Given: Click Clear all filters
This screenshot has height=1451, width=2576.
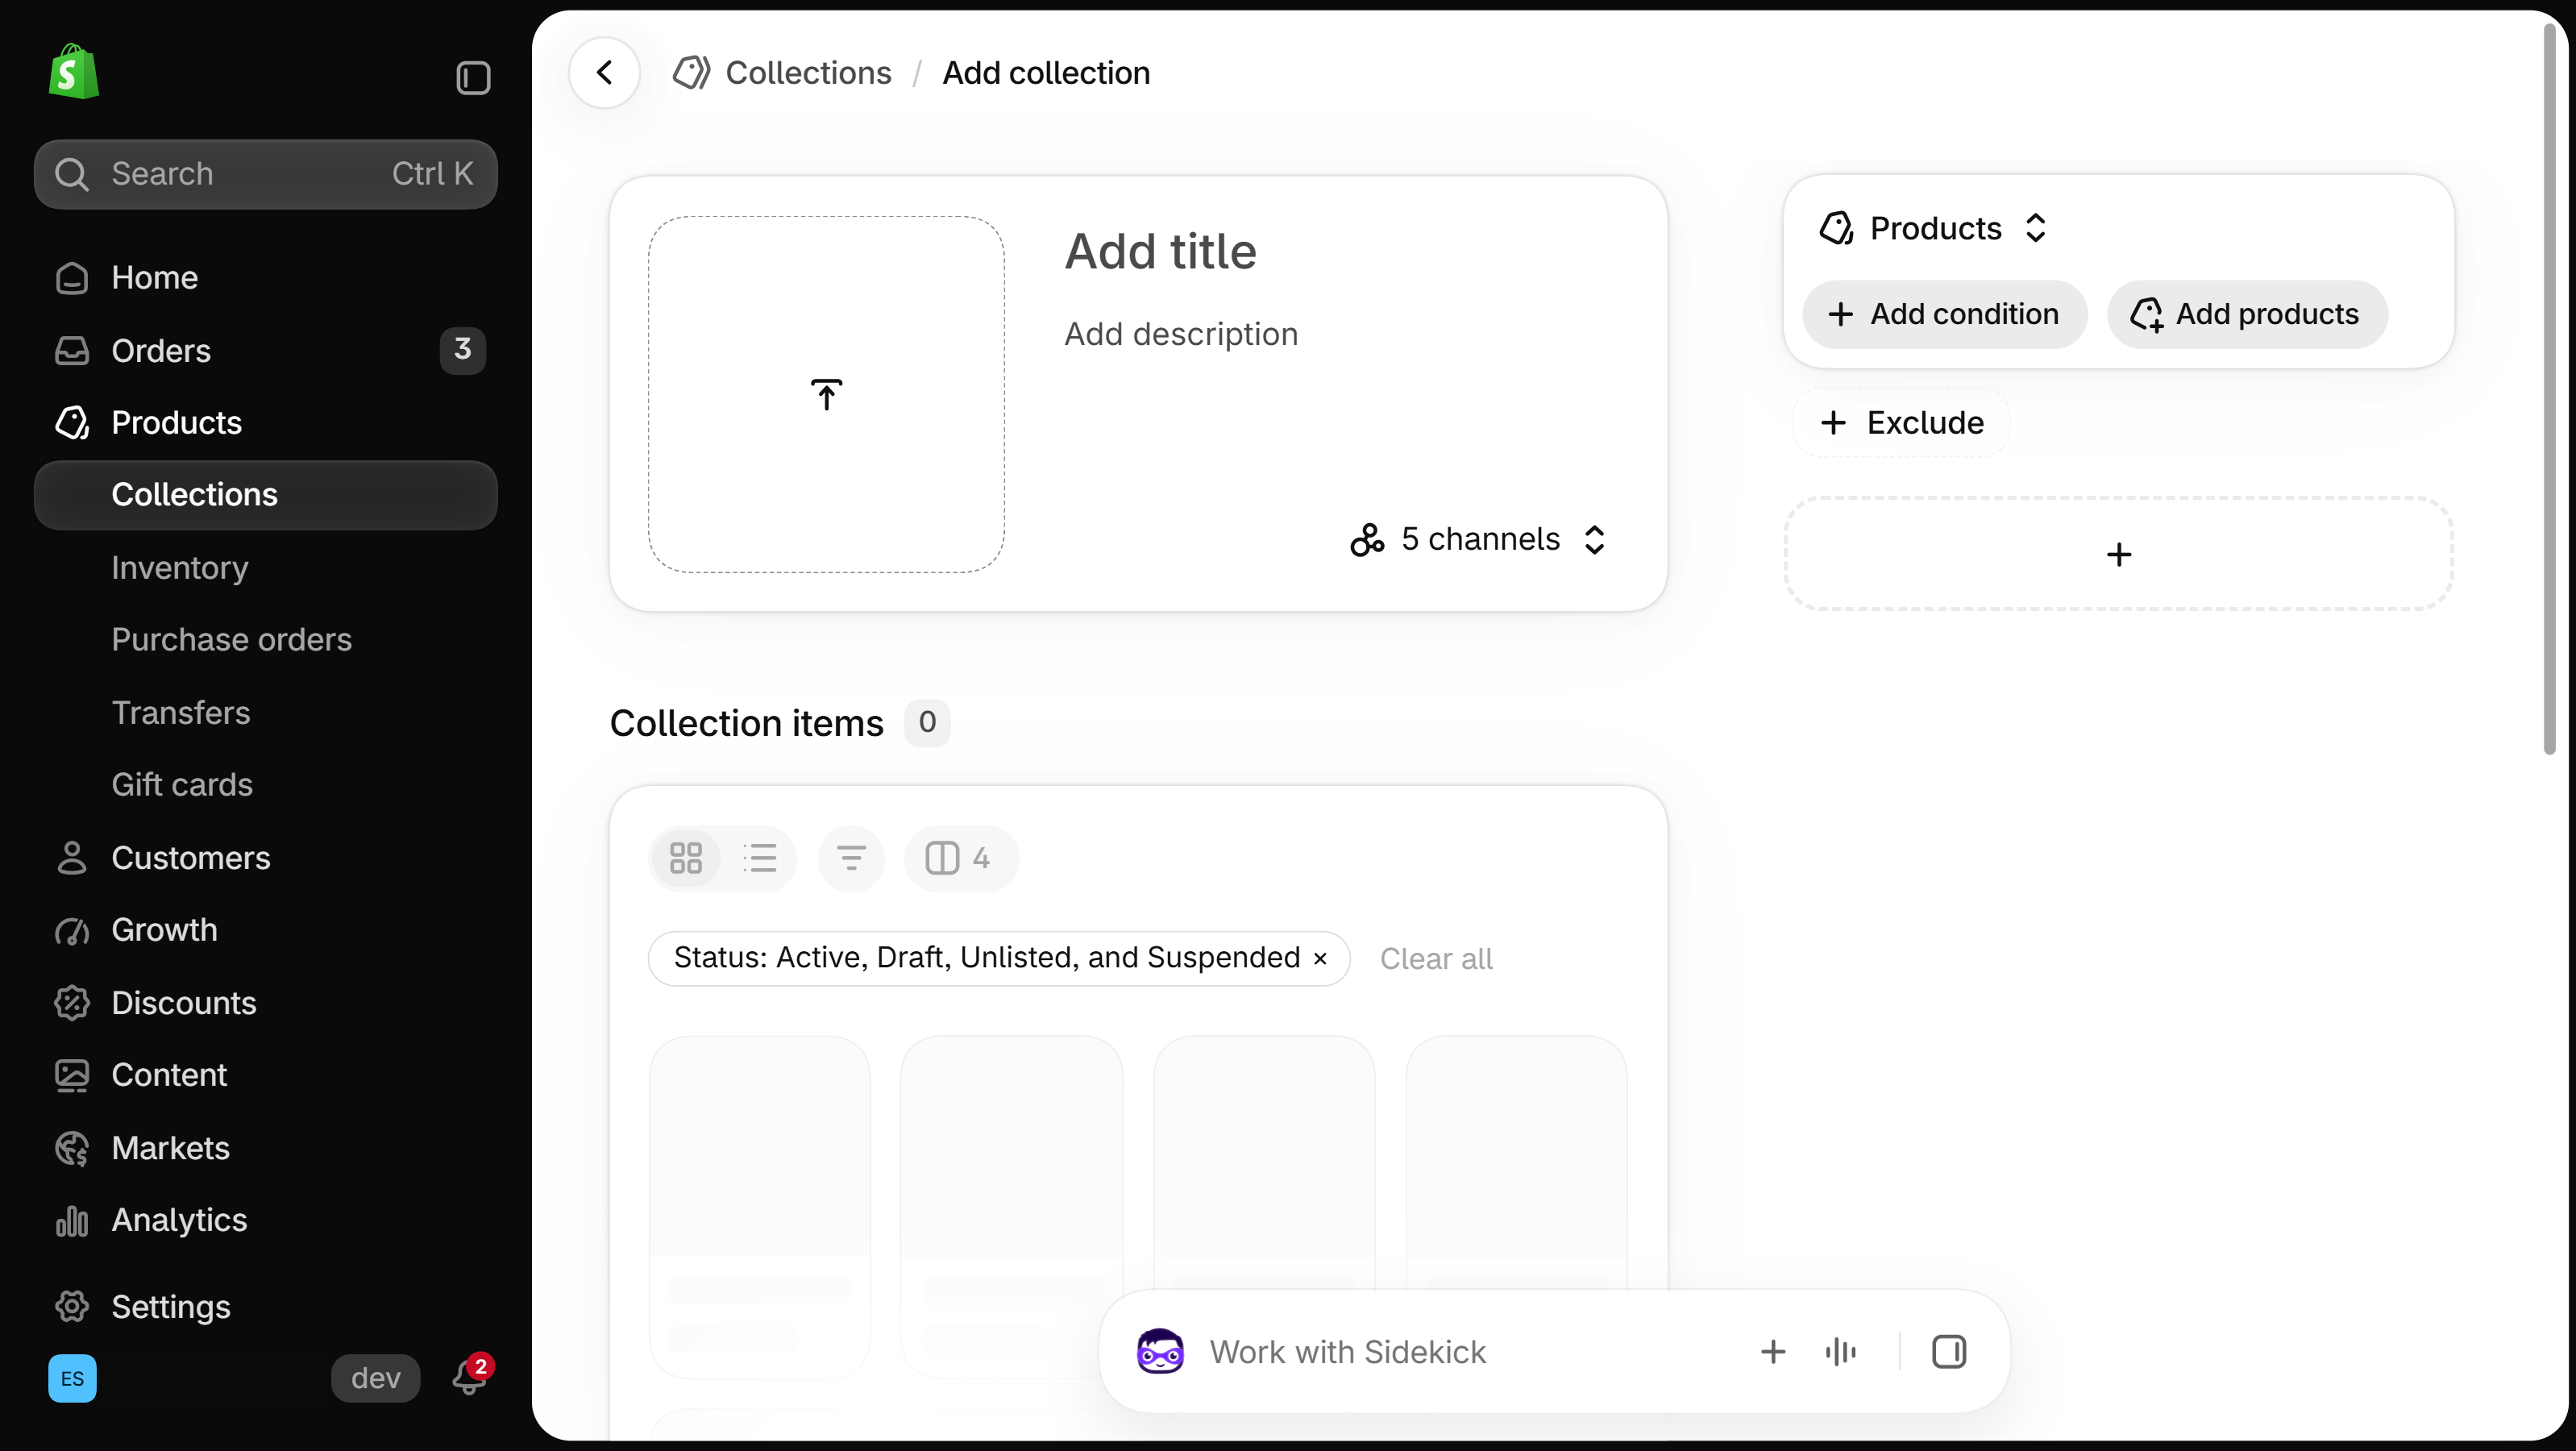Looking at the screenshot, I should point(1436,958).
